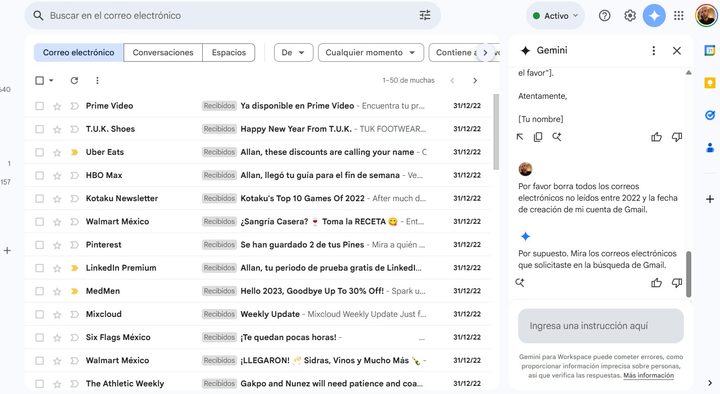Image resolution: width=720 pixels, height=394 pixels.
Task: Collapse side panel arrow at bottom right
Action: tap(710, 383)
